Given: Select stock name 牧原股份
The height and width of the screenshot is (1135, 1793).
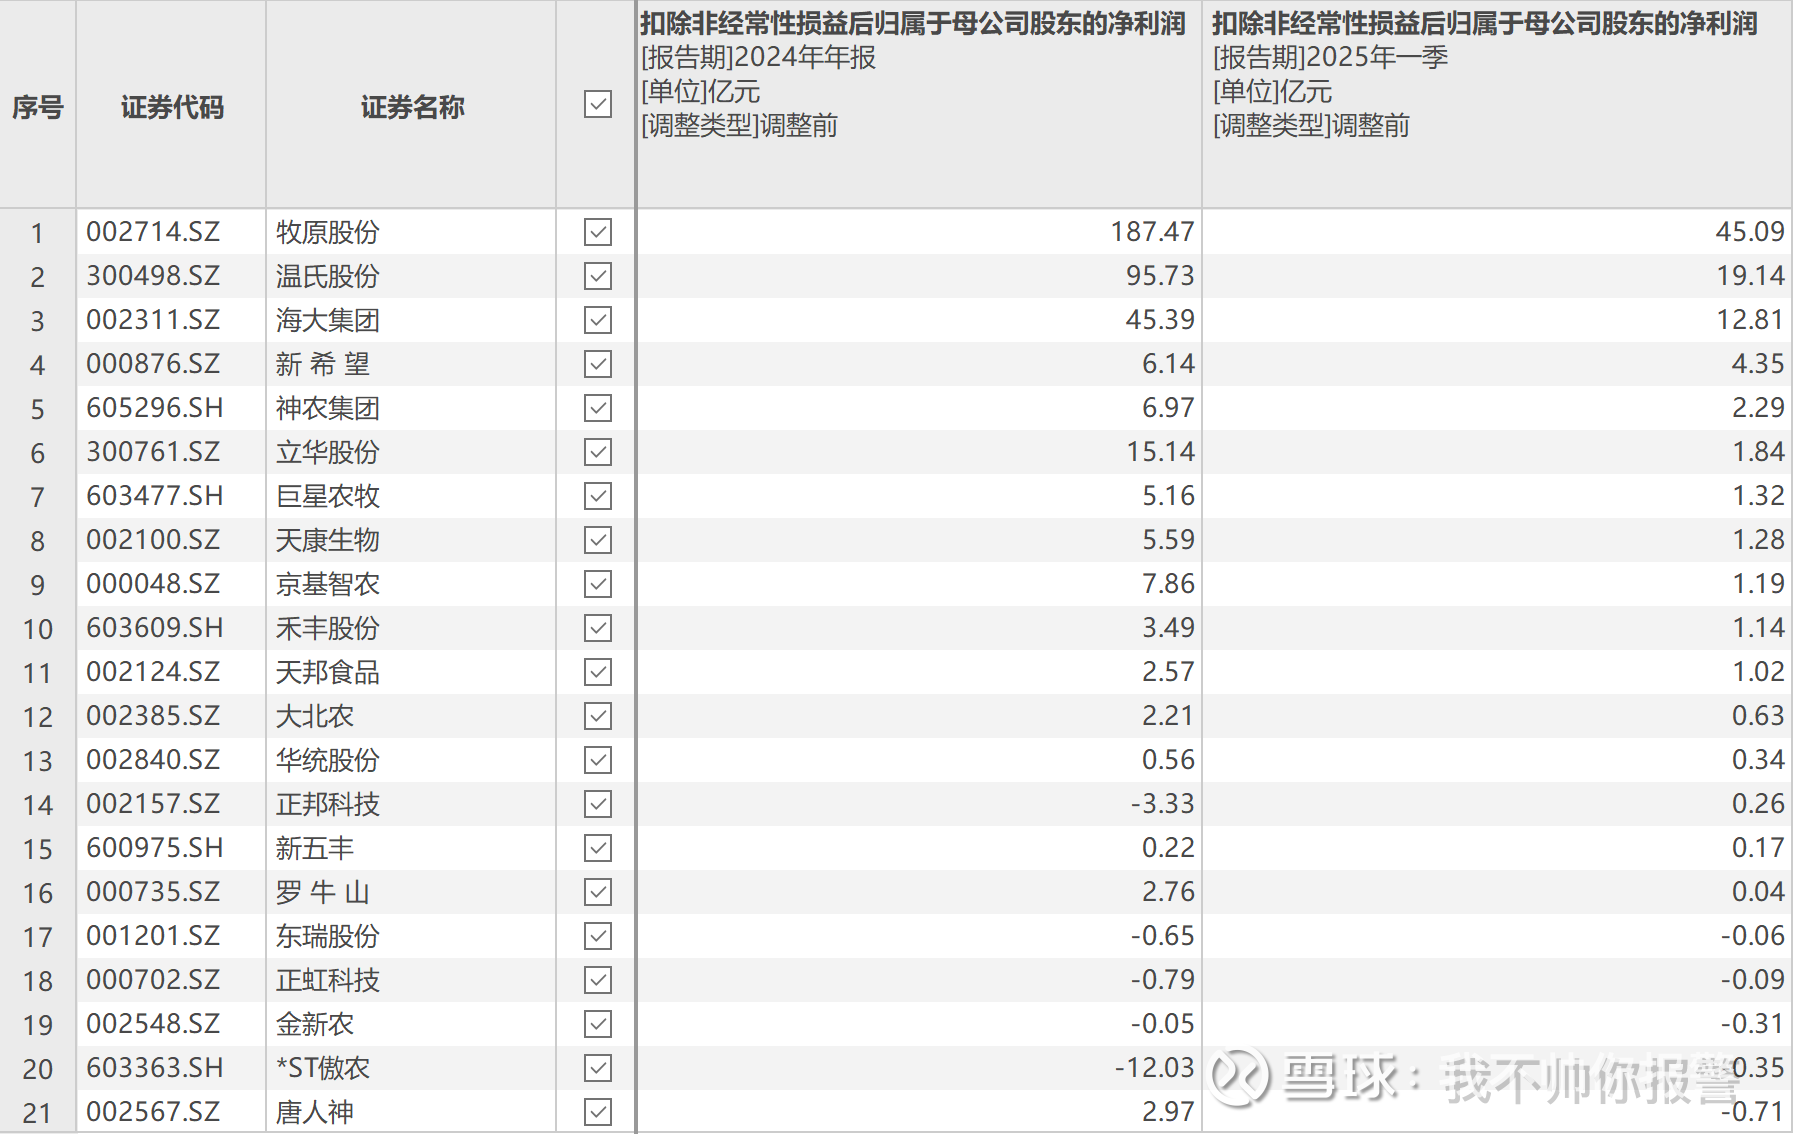Looking at the screenshot, I should 328,232.
